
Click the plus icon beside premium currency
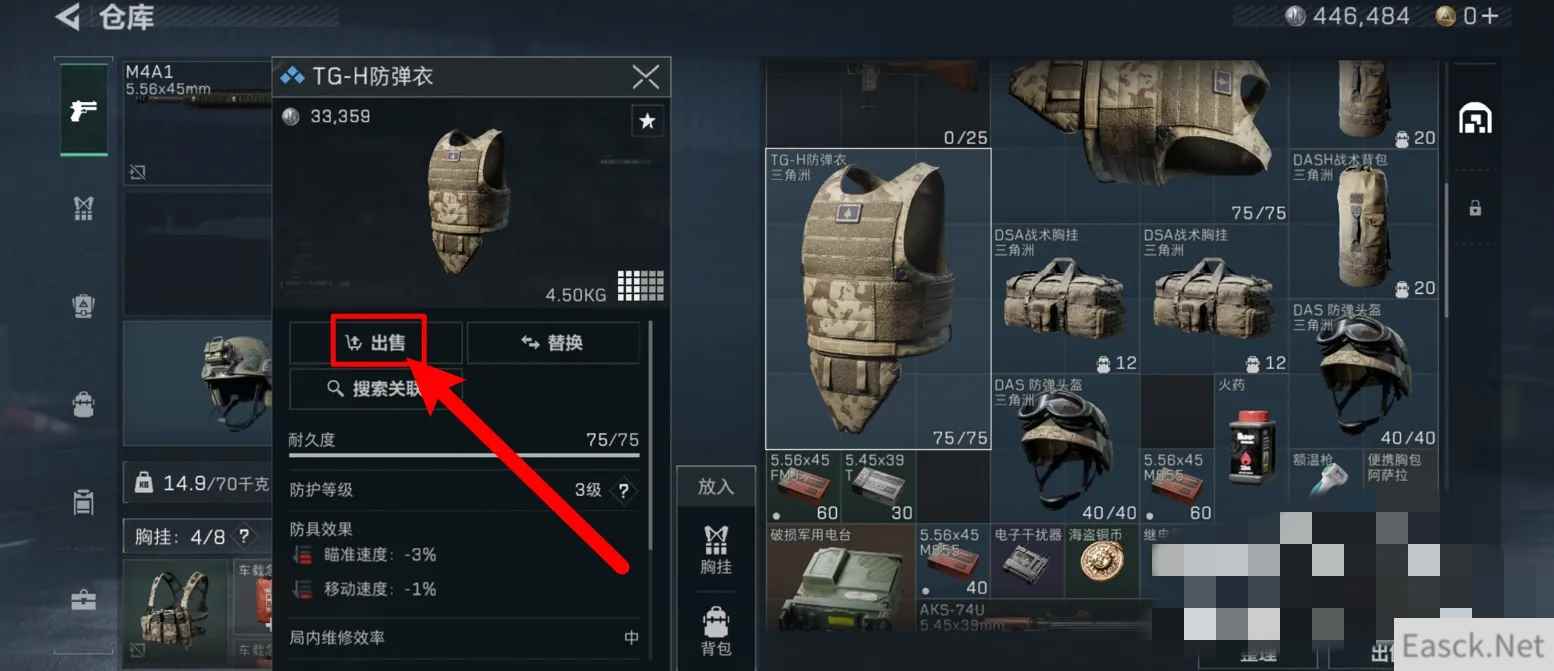[x=1490, y=16]
